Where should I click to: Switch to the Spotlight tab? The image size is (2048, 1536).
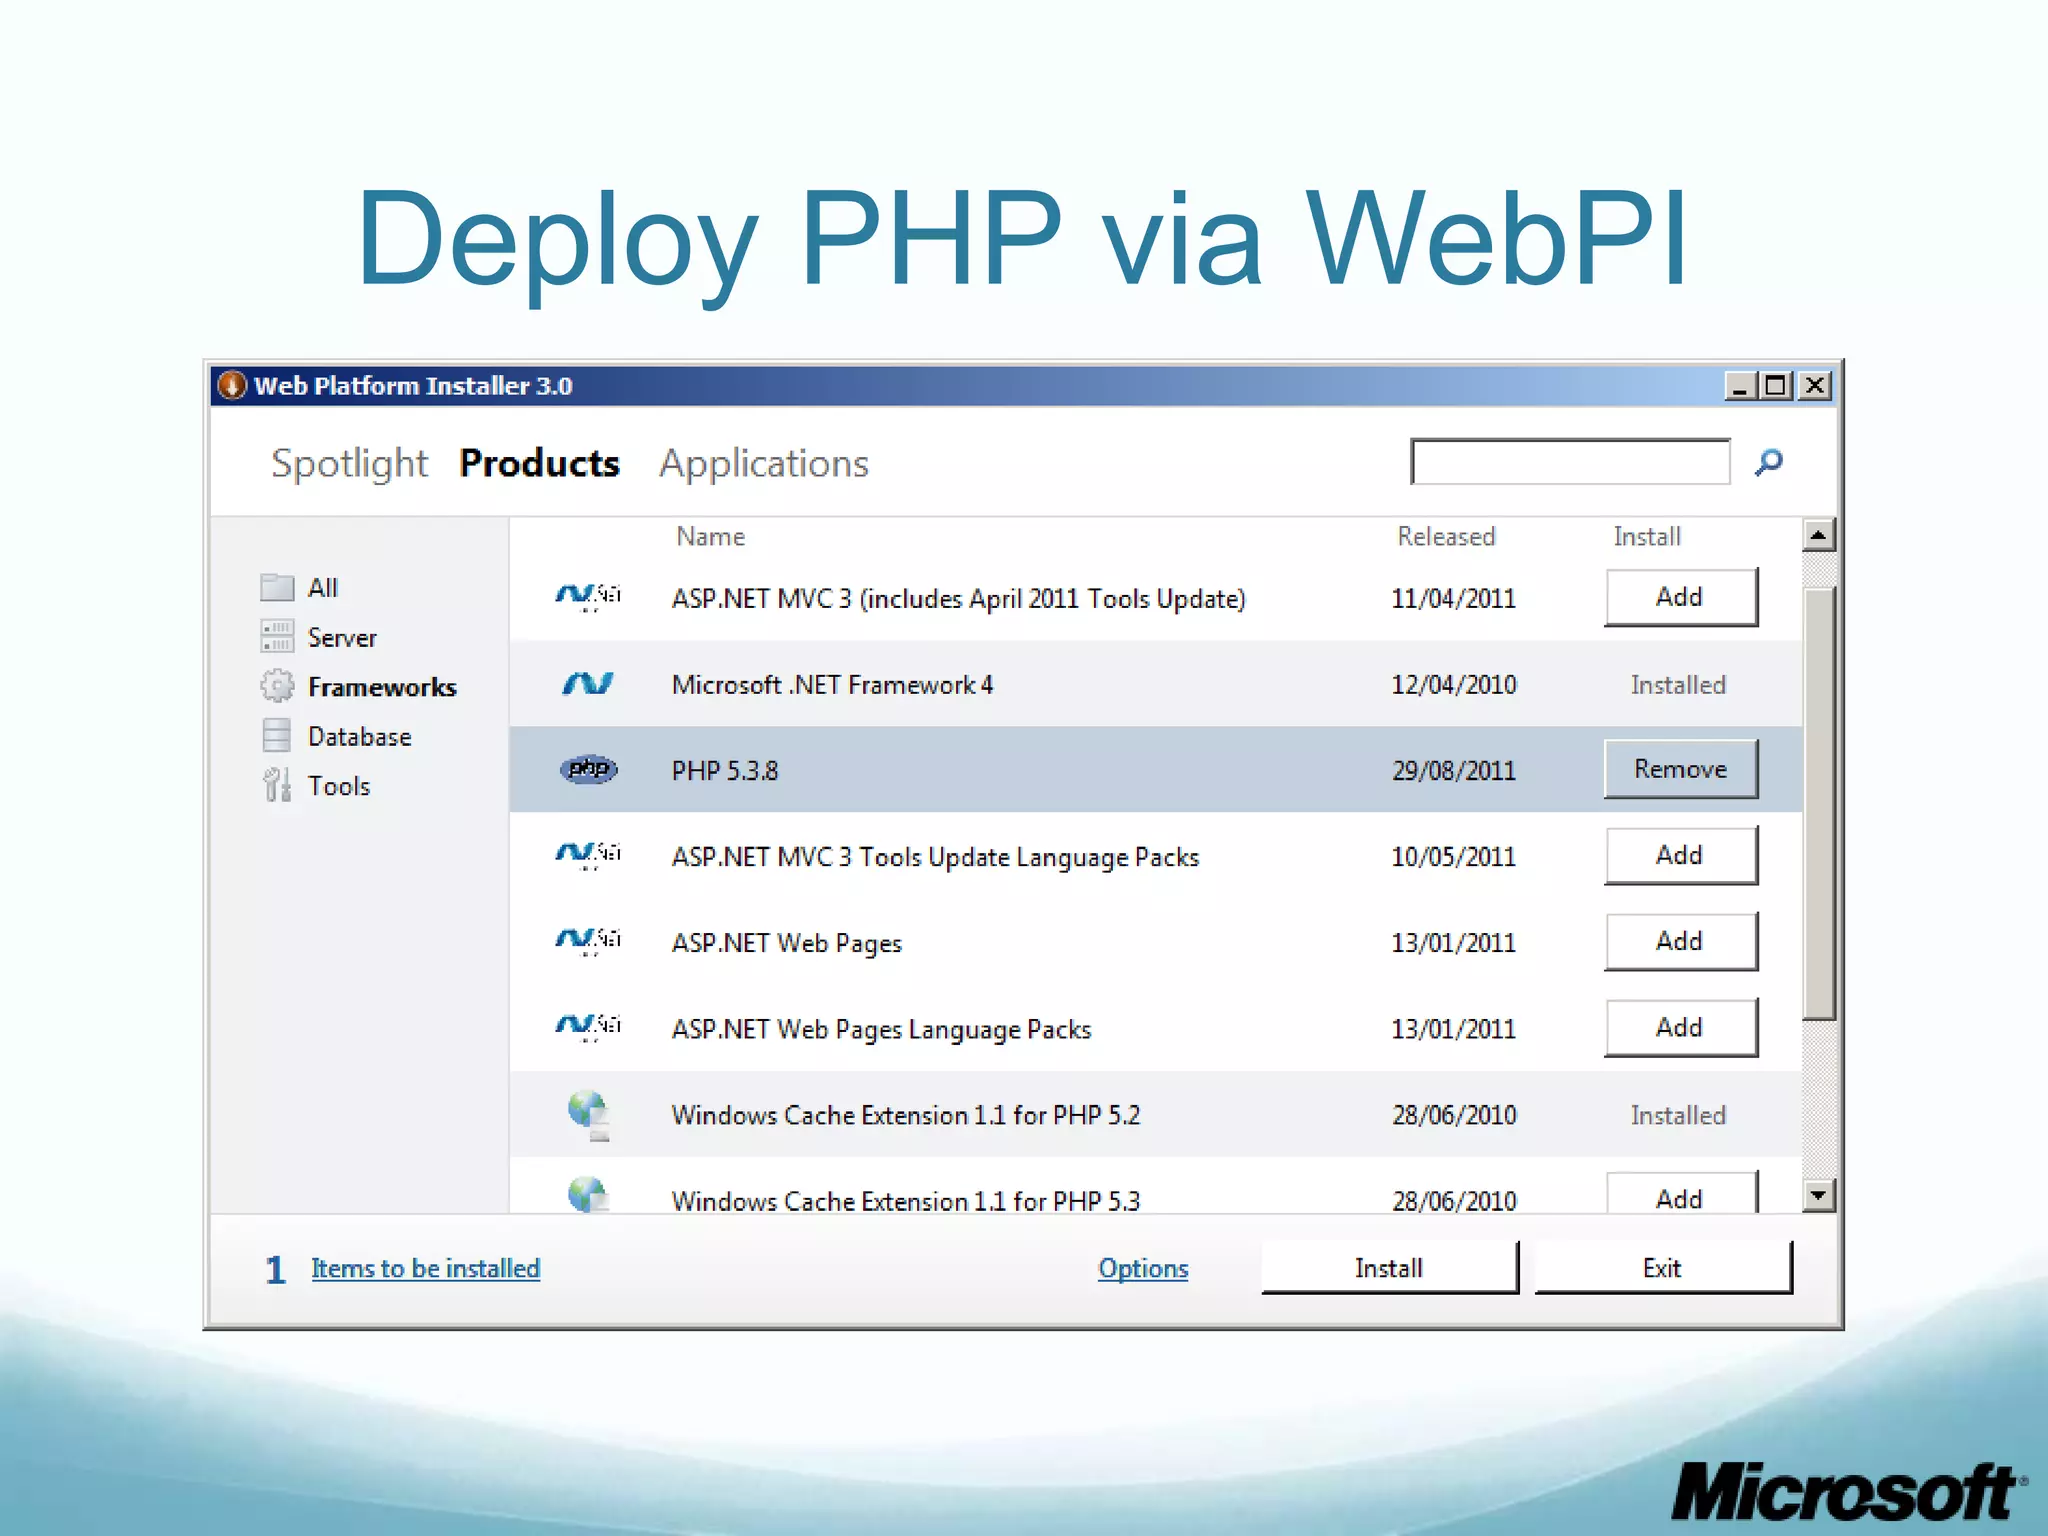pyautogui.click(x=349, y=463)
